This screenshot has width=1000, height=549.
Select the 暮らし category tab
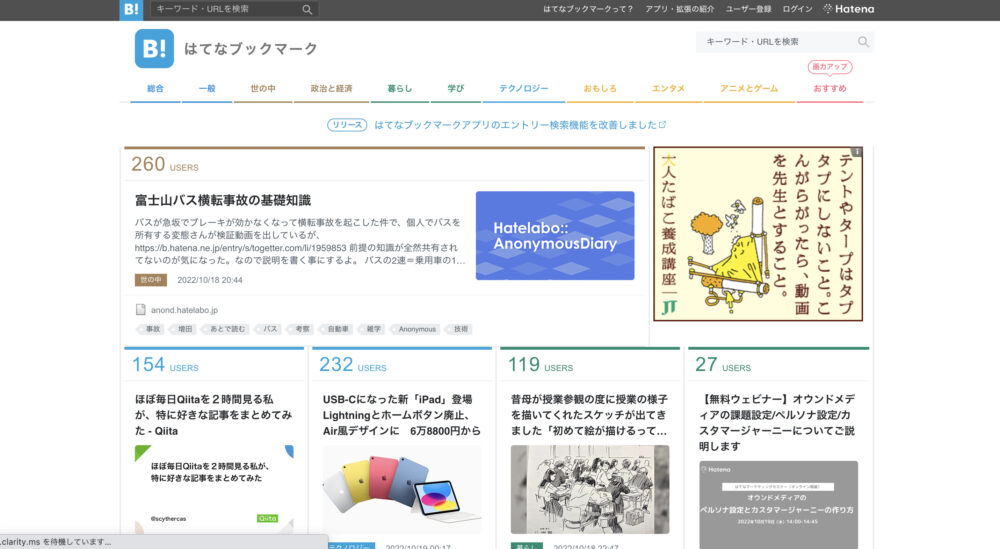(400, 89)
